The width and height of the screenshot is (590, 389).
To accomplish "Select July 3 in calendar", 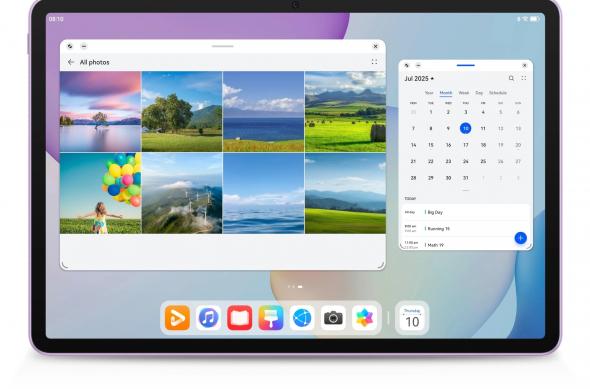I will pos(465,112).
